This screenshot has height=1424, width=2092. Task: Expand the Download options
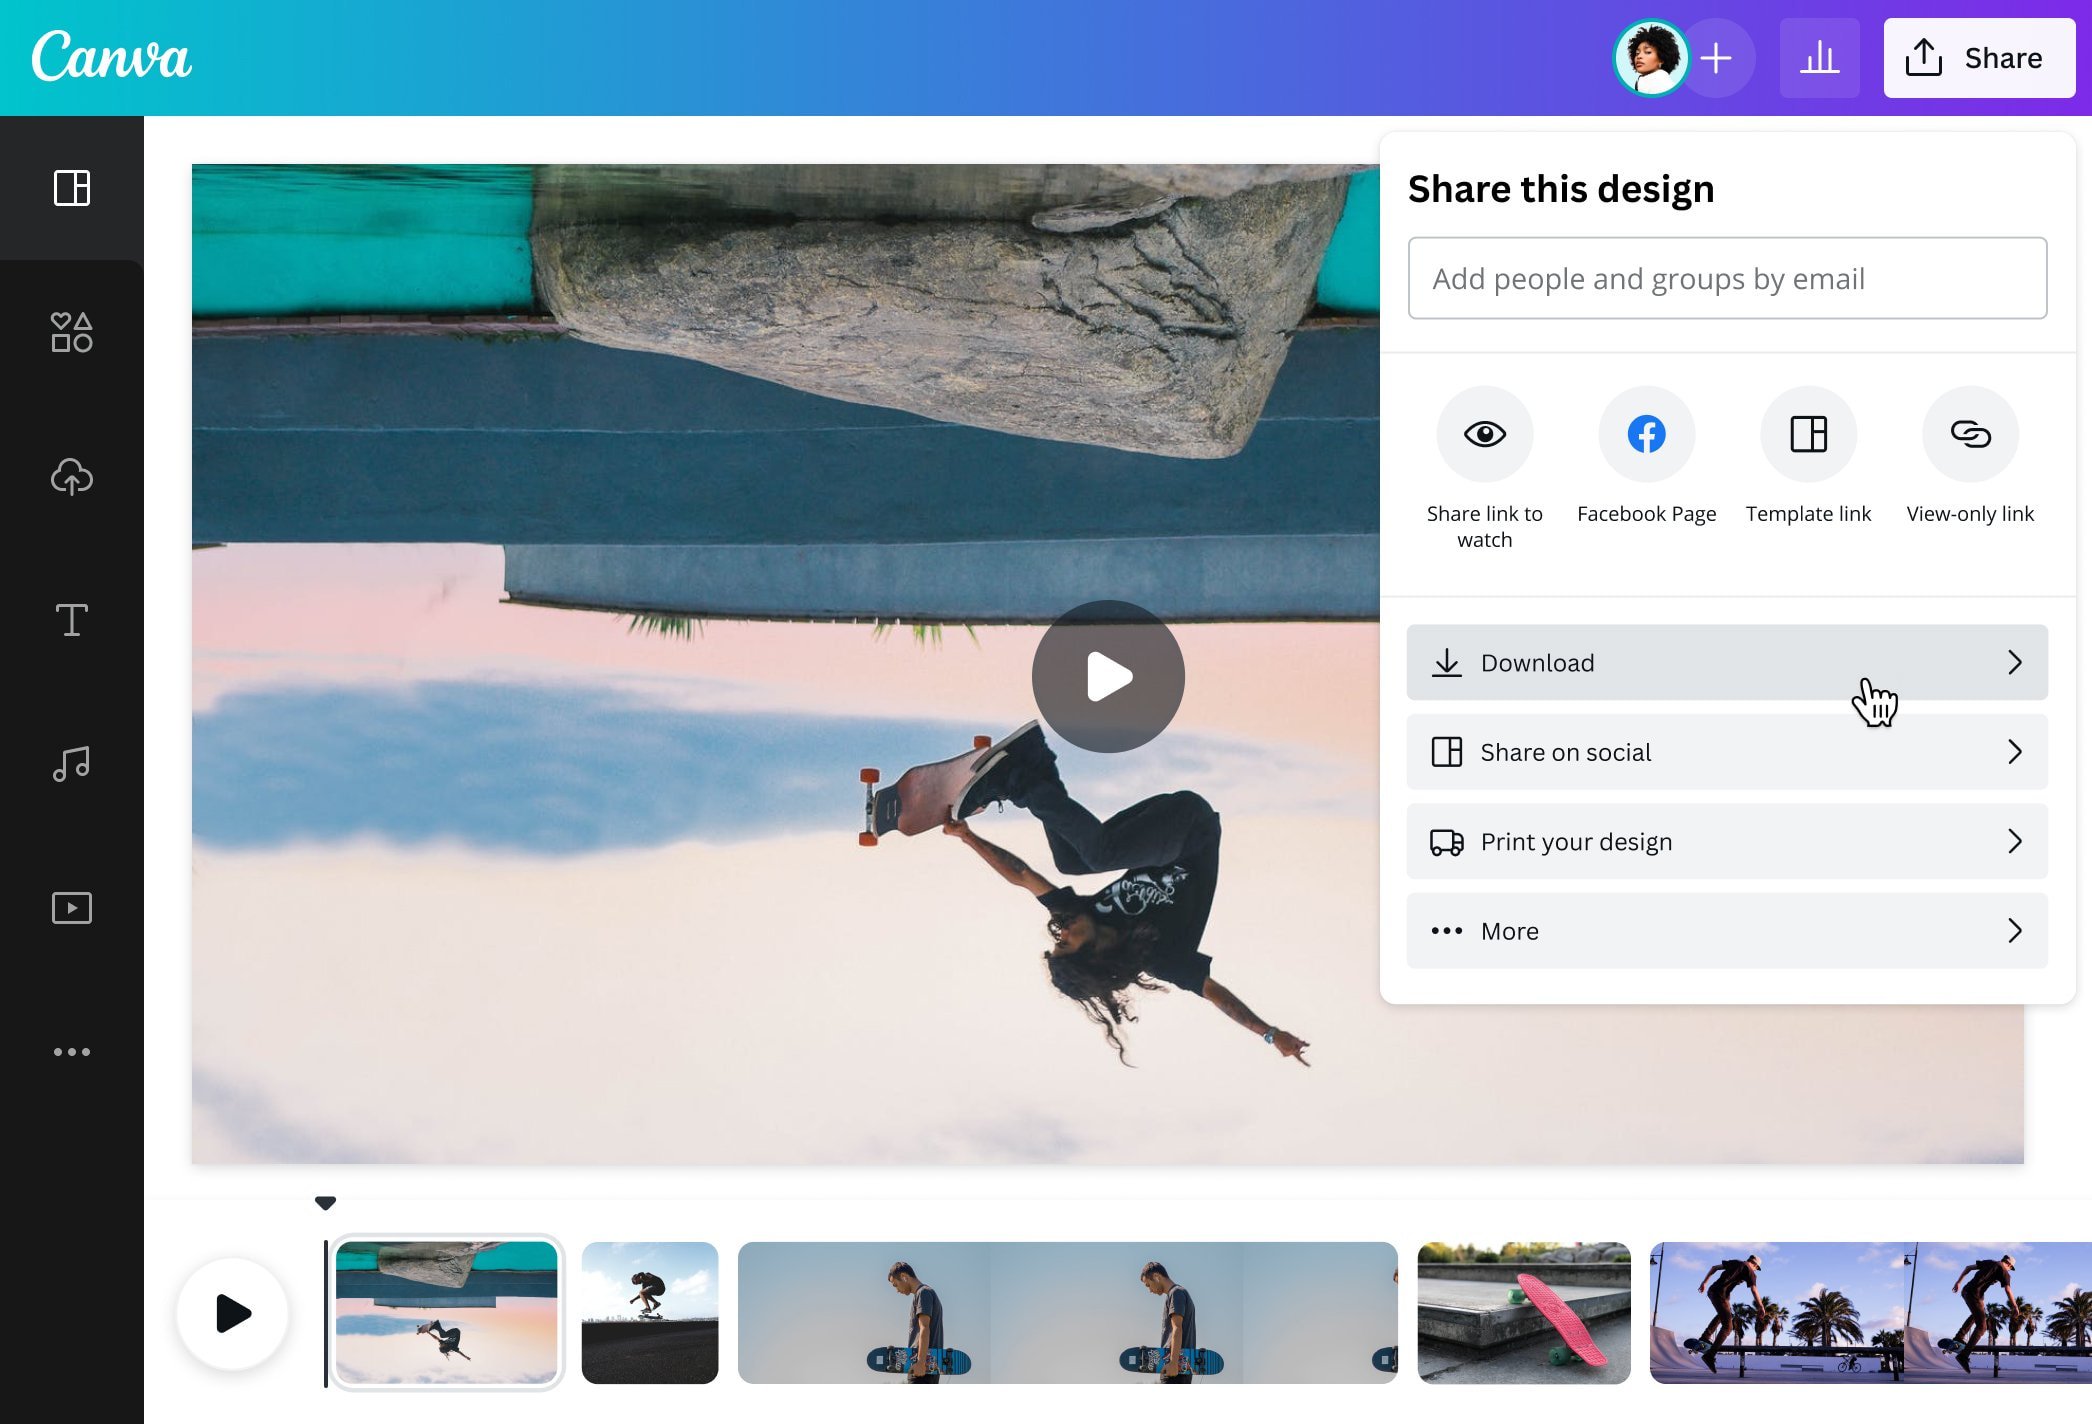(1726, 662)
